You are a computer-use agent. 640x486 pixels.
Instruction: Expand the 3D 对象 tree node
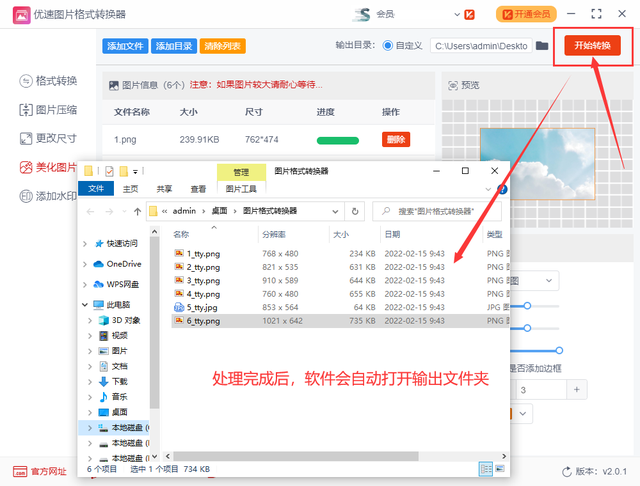pyautogui.click(x=90, y=321)
